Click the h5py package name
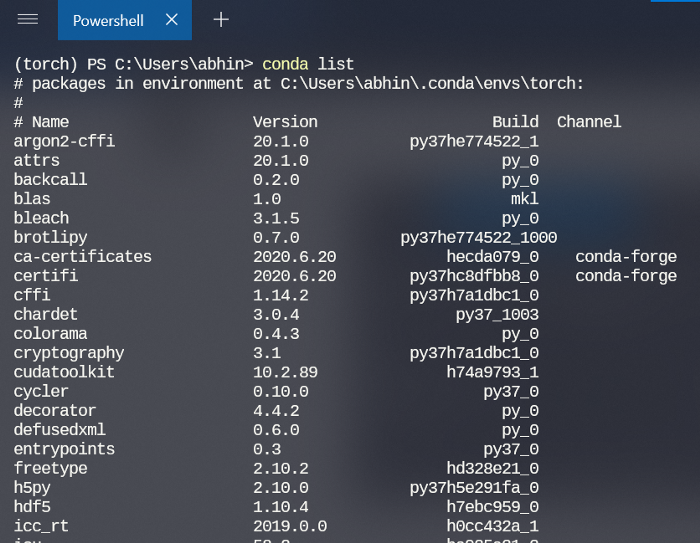The height and width of the screenshot is (543, 700). point(32,488)
